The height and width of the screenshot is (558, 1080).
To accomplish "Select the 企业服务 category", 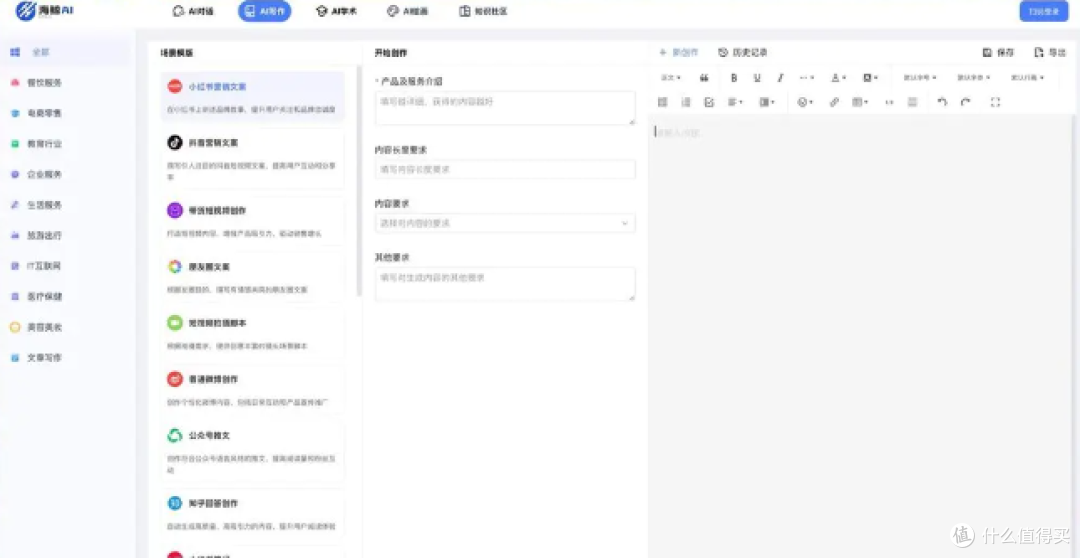I will (x=37, y=174).
